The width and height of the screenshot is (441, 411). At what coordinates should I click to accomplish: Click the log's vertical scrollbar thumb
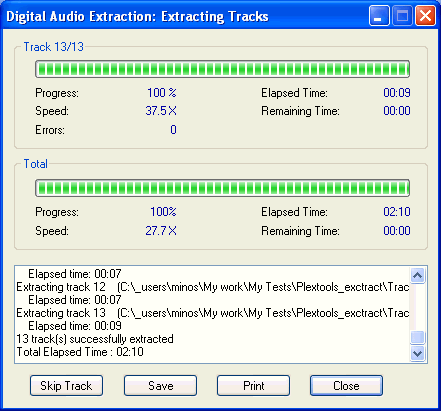(x=417, y=337)
